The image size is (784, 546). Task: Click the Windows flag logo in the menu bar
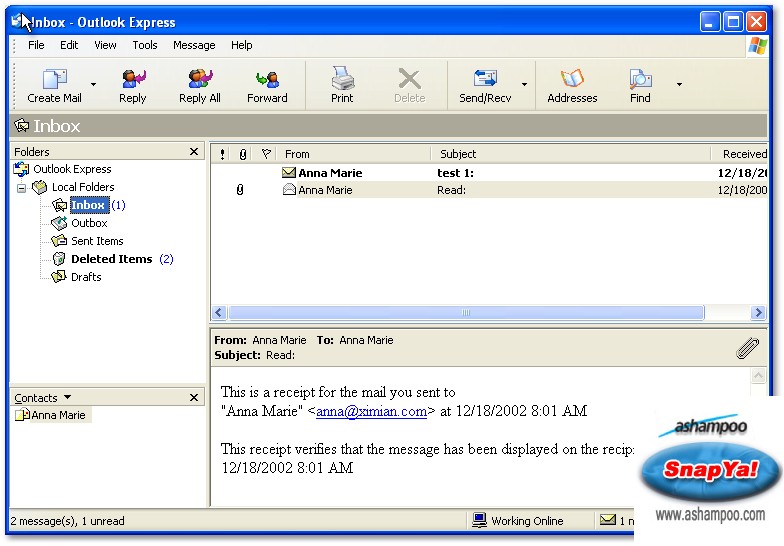pyautogui.click(x=758, y=46)
